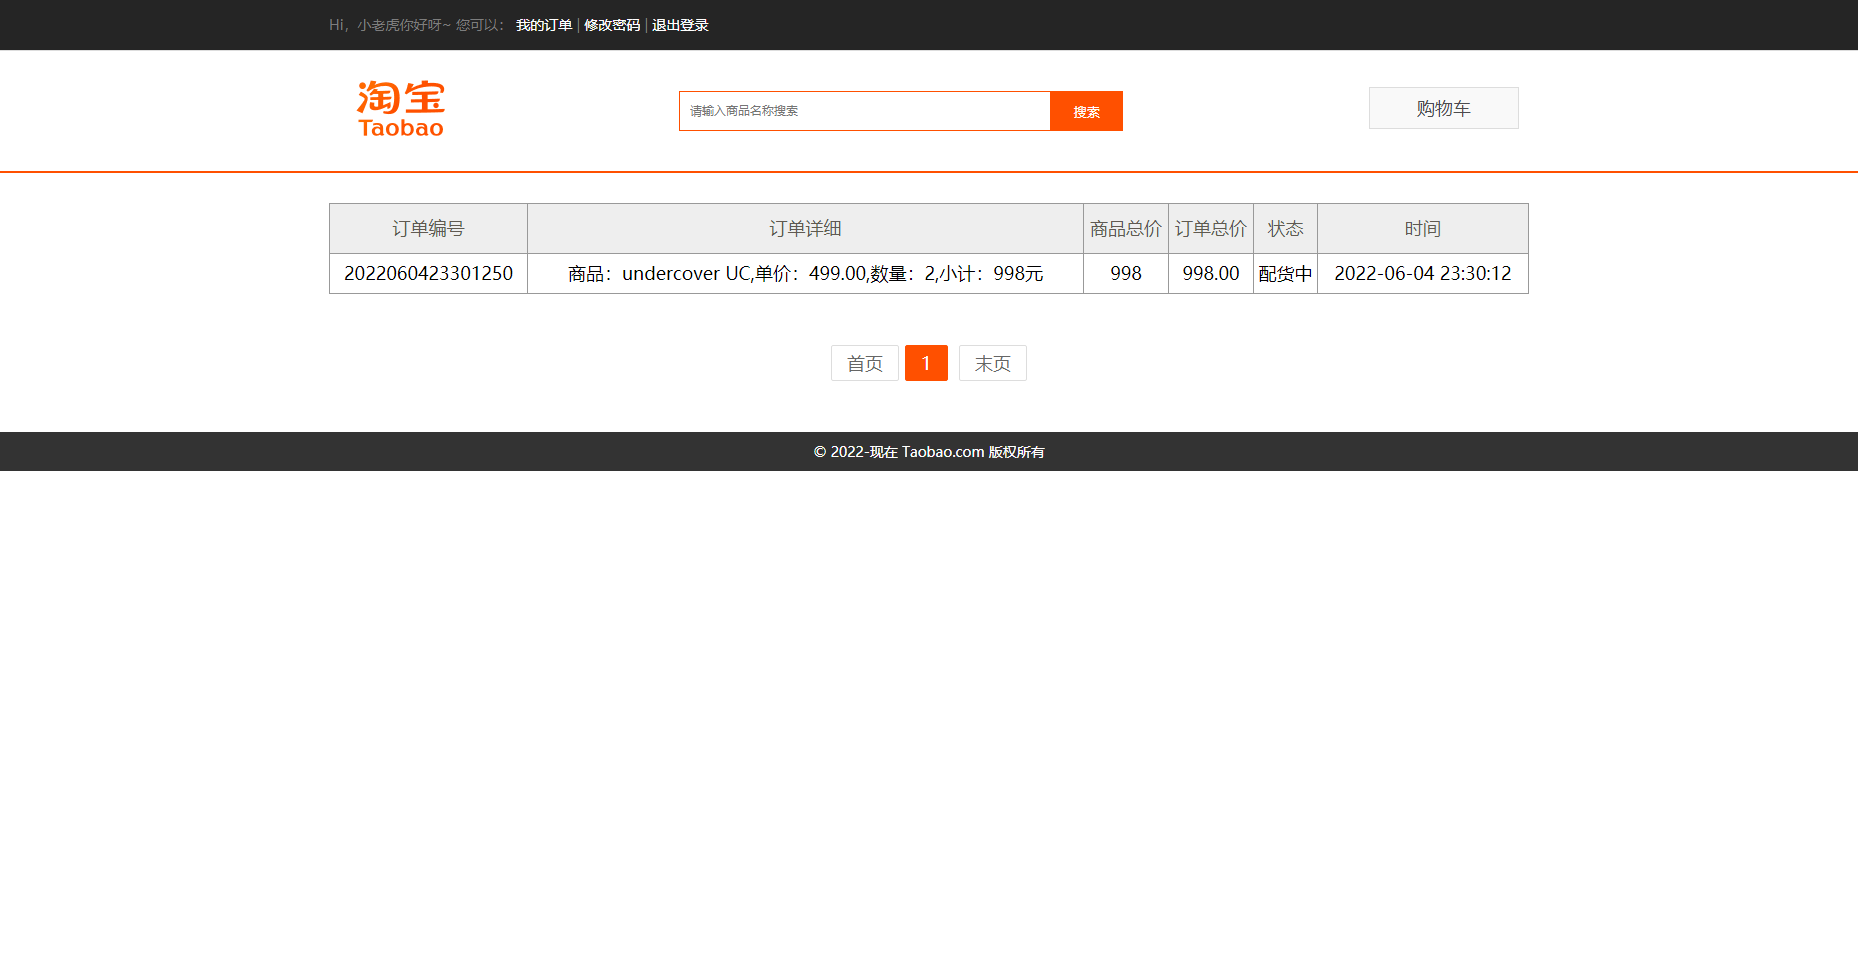Click the 订单编号 column header
1858x955 pixels.
point(428,229)
